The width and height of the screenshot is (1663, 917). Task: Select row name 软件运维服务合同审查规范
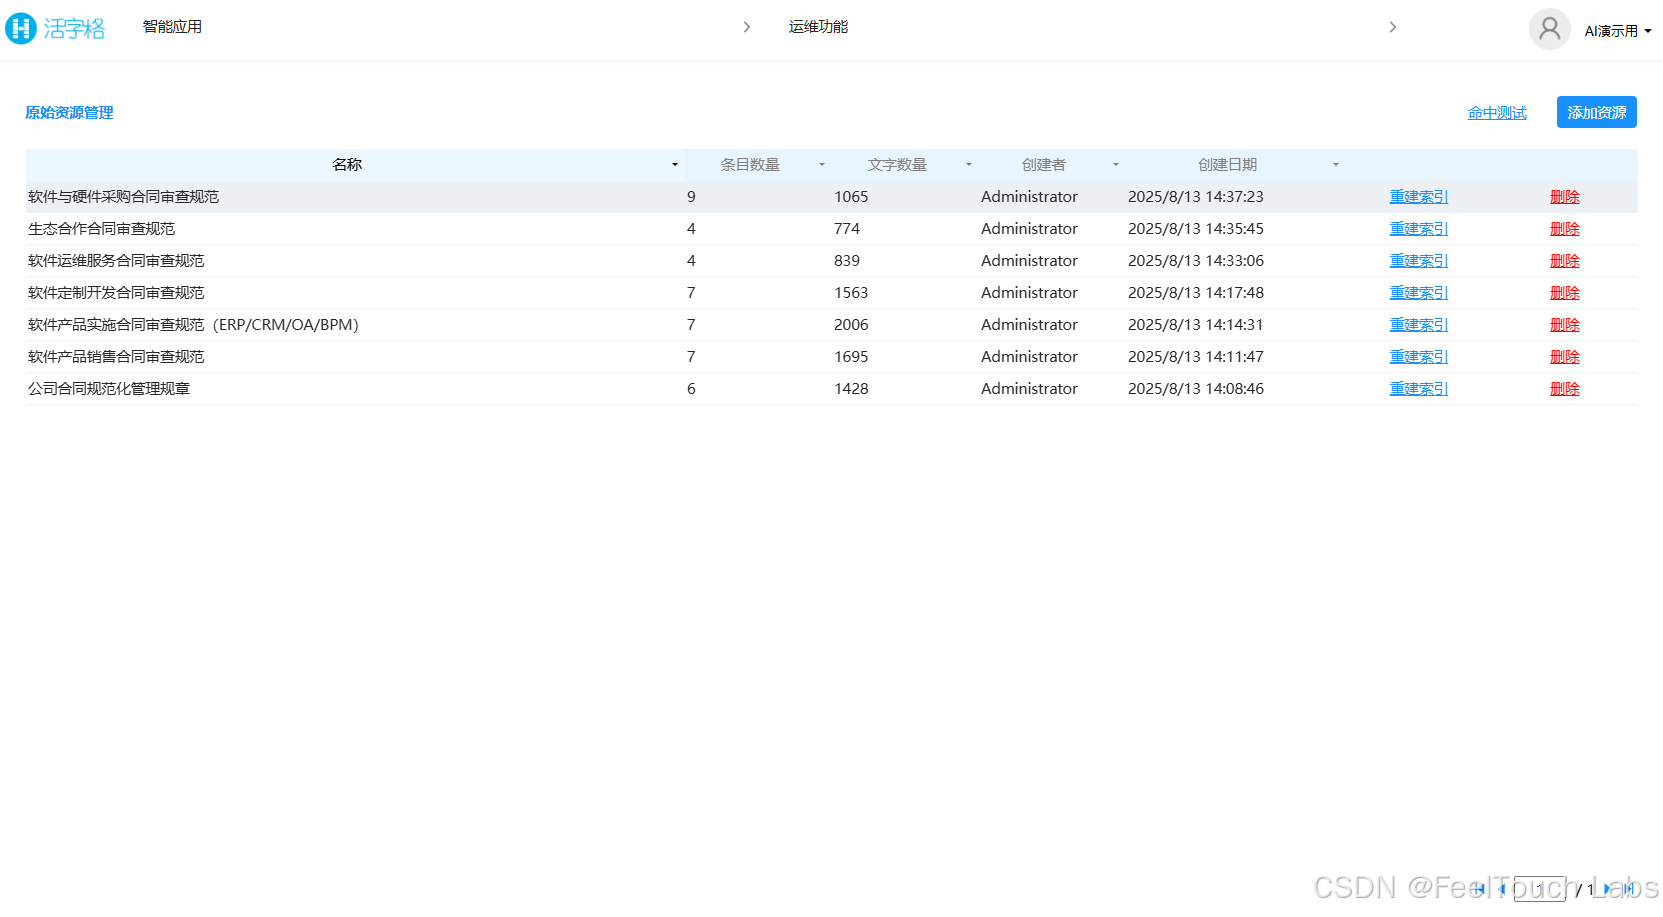coord(116,261)
